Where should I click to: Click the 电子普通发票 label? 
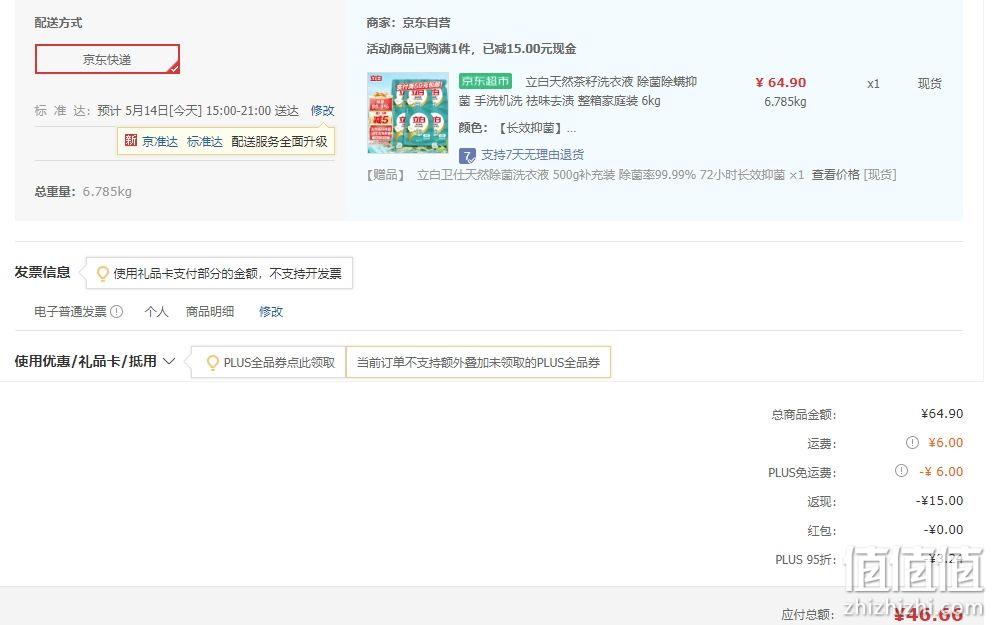tap(70, 312)
